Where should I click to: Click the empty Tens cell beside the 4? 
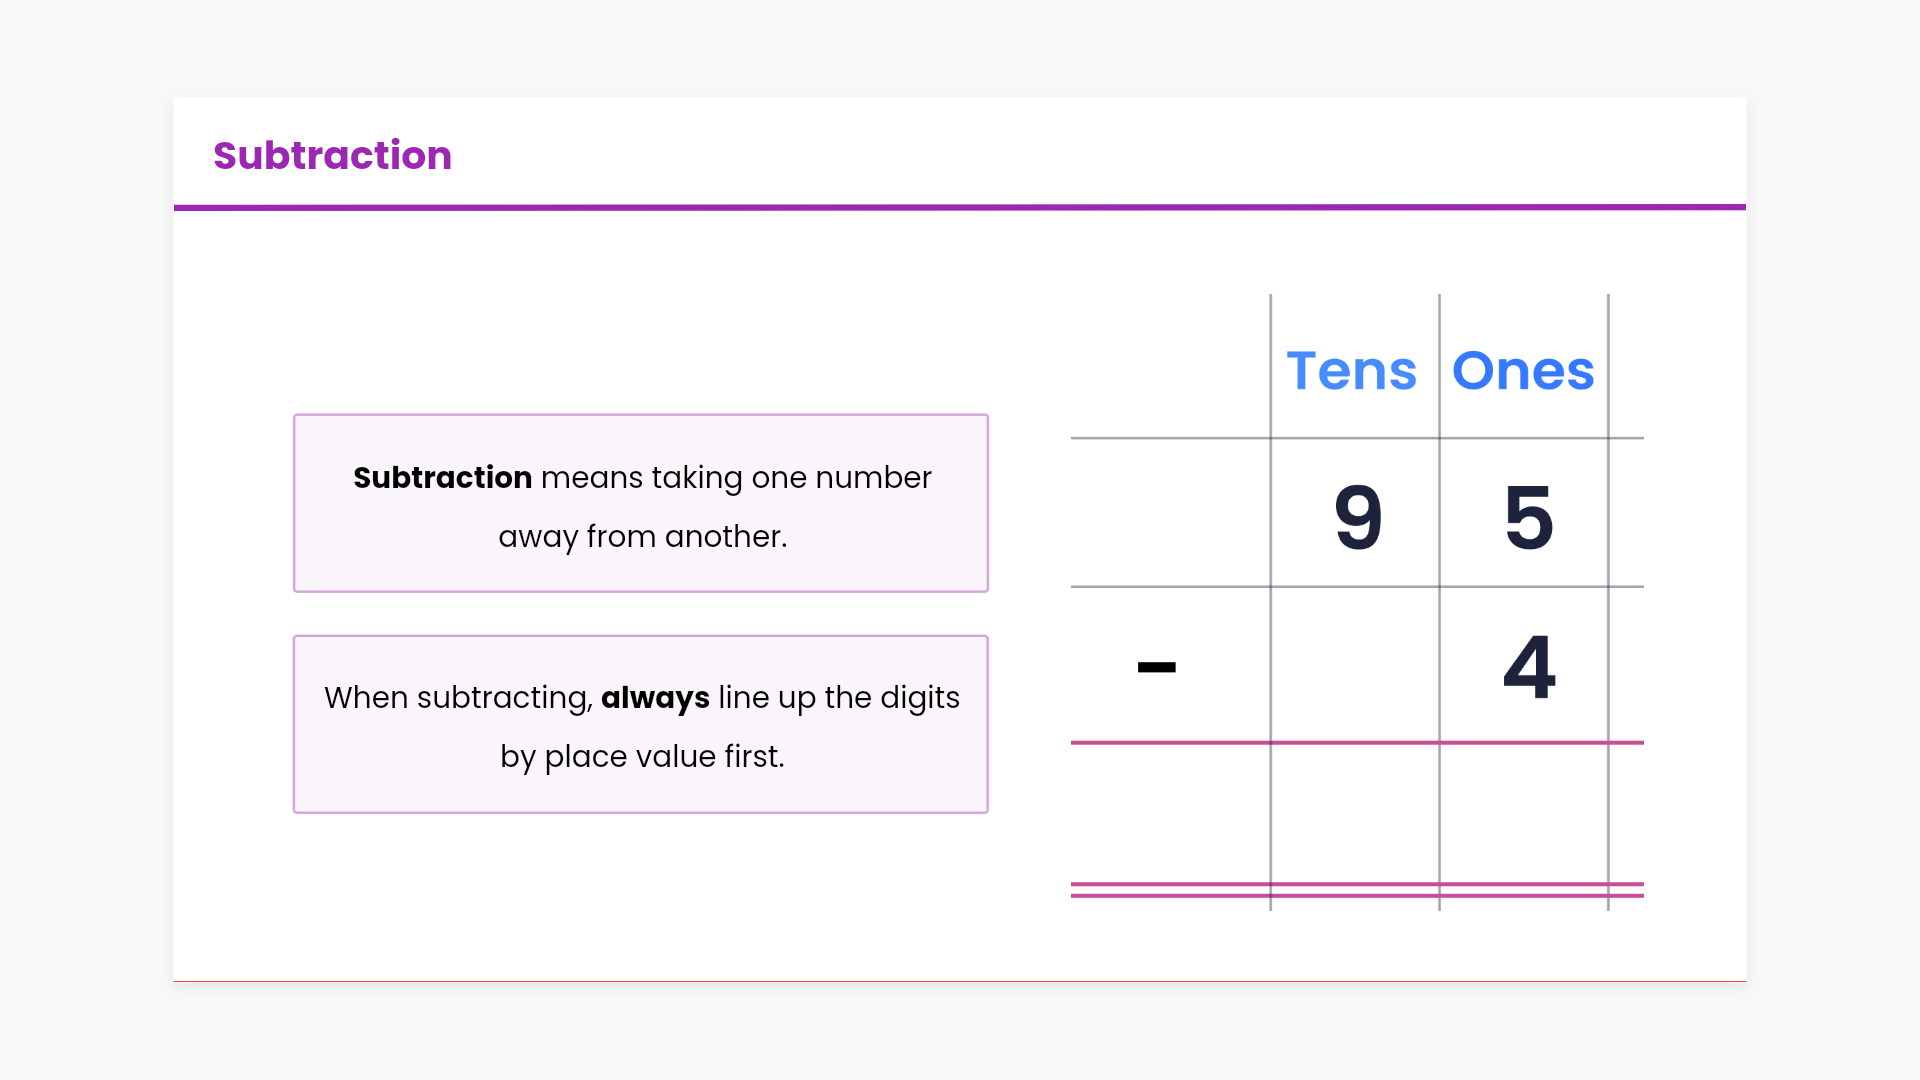(x=1355, y=666)
